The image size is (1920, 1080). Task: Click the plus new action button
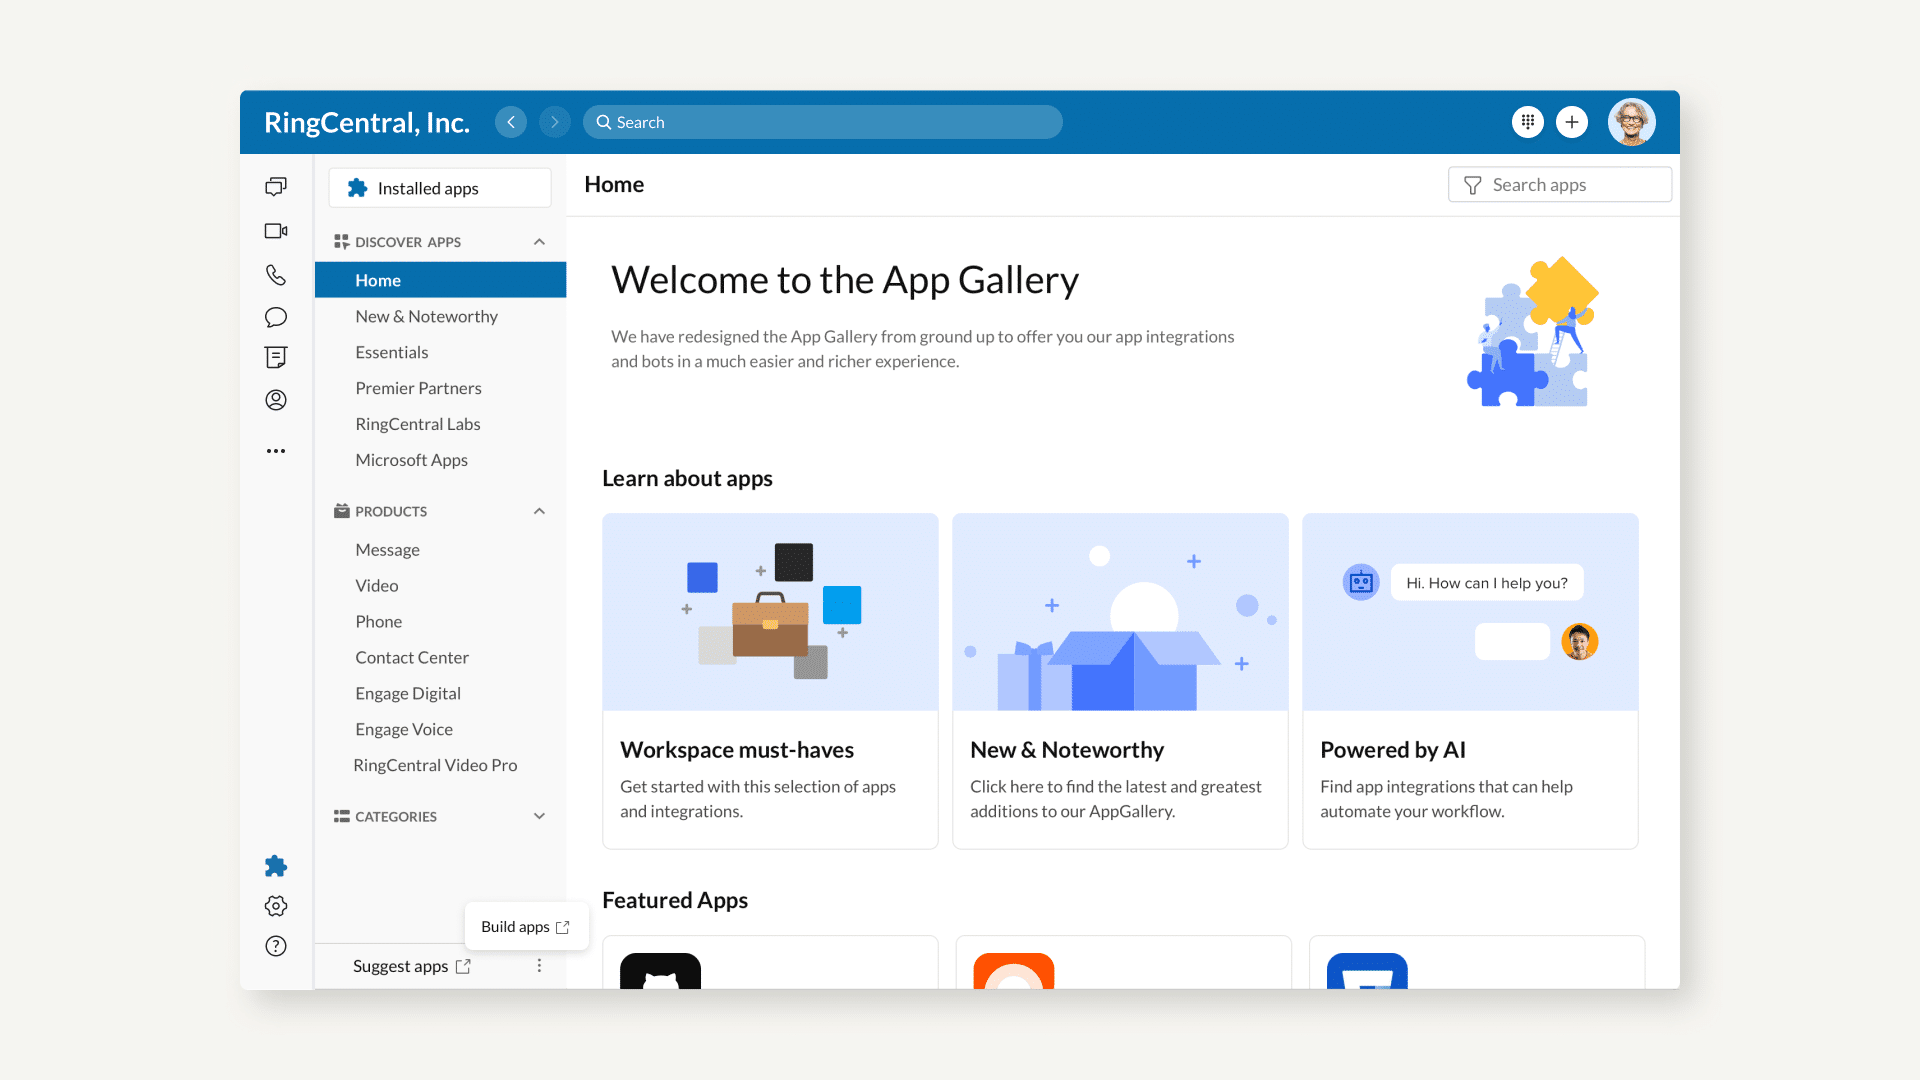click(x=1572, y=122)
